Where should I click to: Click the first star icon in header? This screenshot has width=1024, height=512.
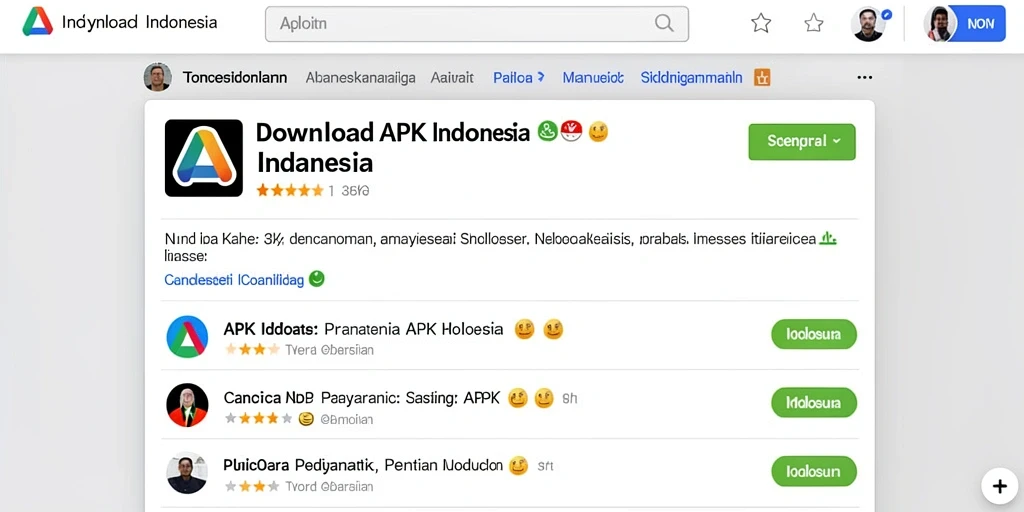click(x=761, y=24)
